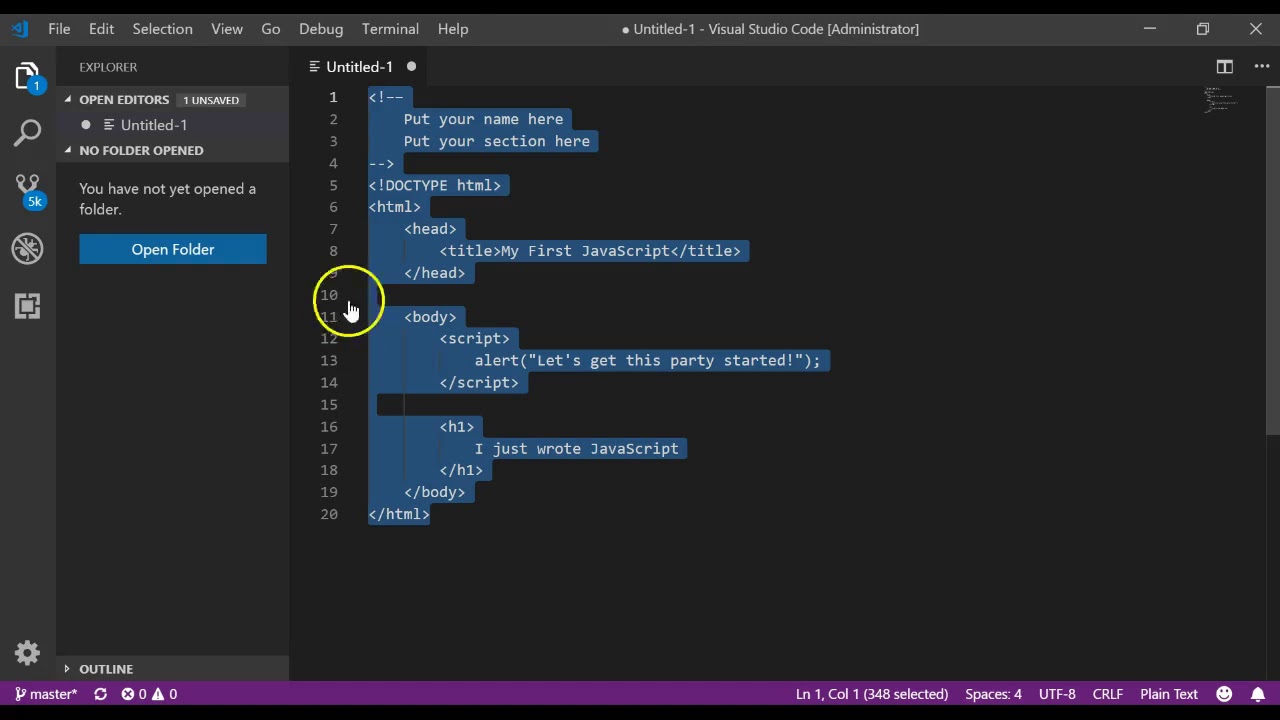Image resolution: width=1280 pixels, height=720 pixels.
Task: Click the editor minimap preview
Action: click(1221, 100)
